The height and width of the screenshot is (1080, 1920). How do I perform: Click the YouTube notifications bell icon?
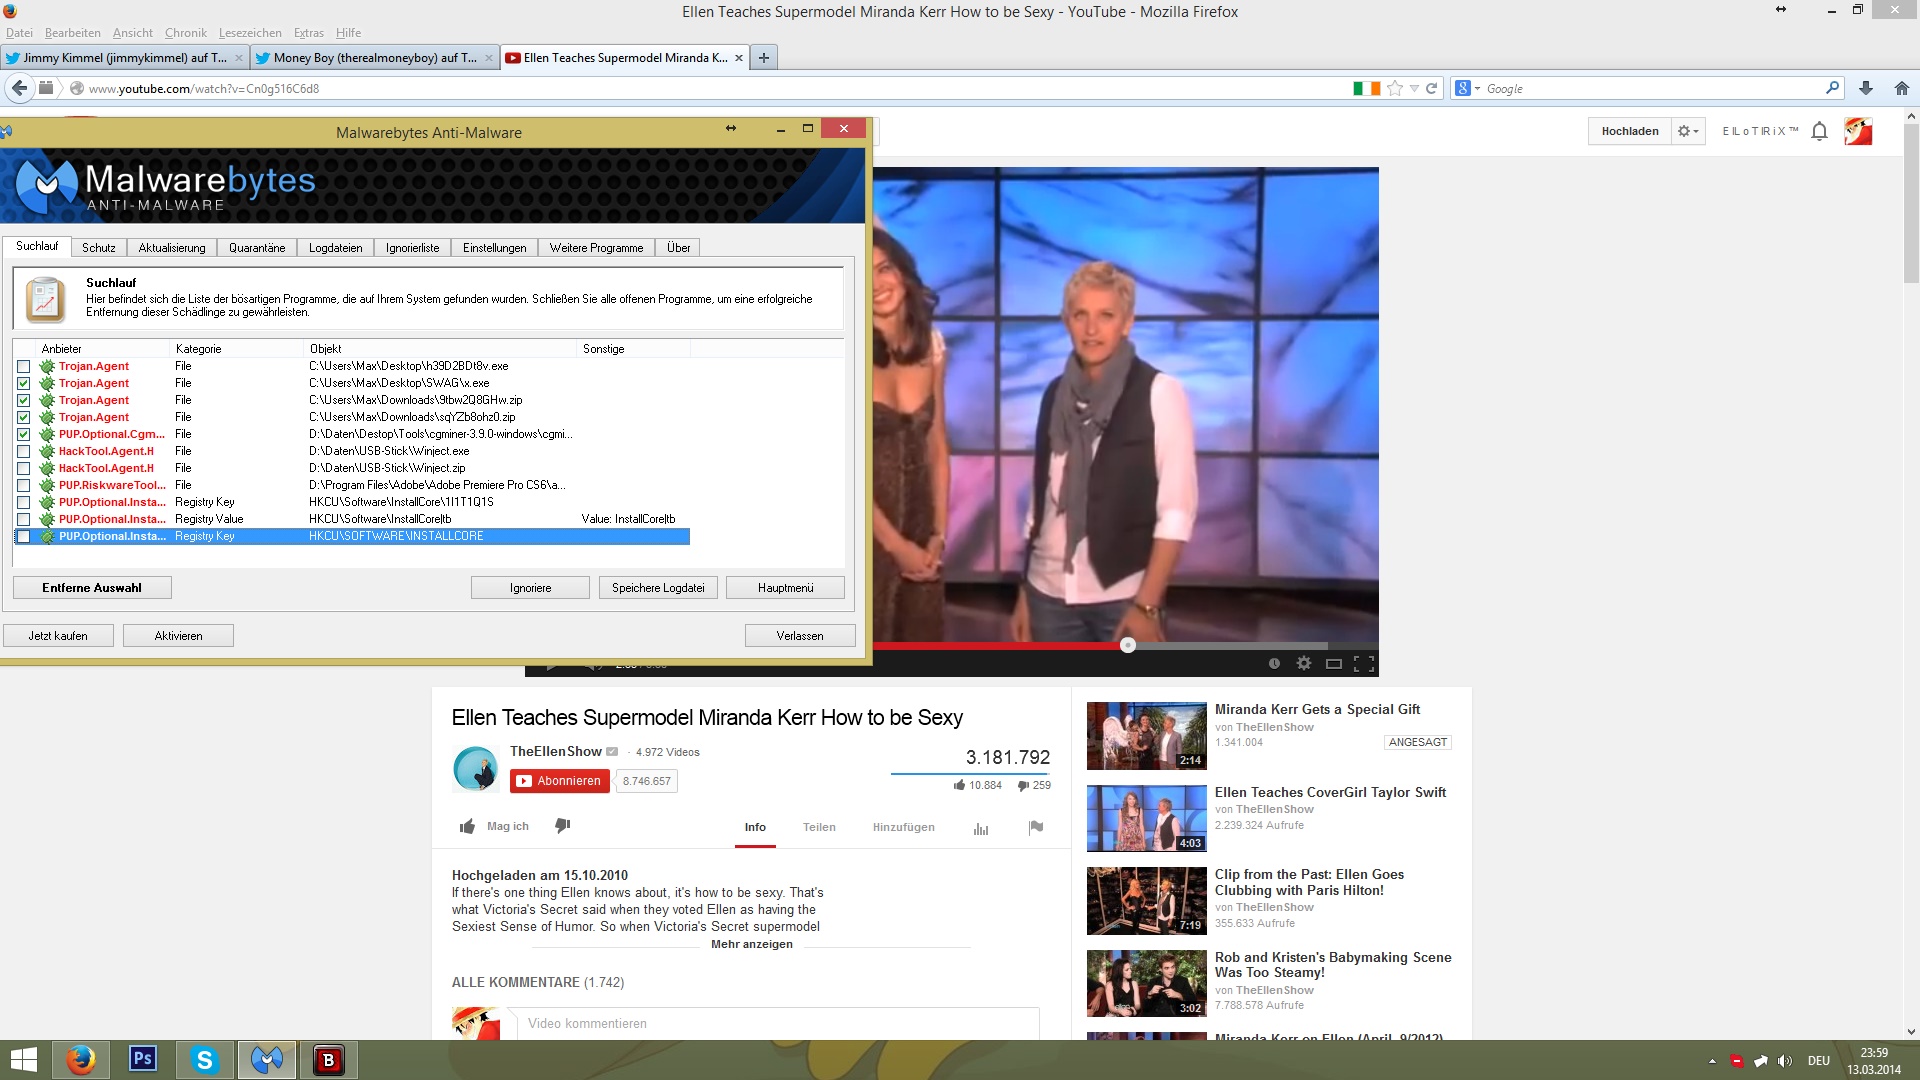tap(1819, 131)
